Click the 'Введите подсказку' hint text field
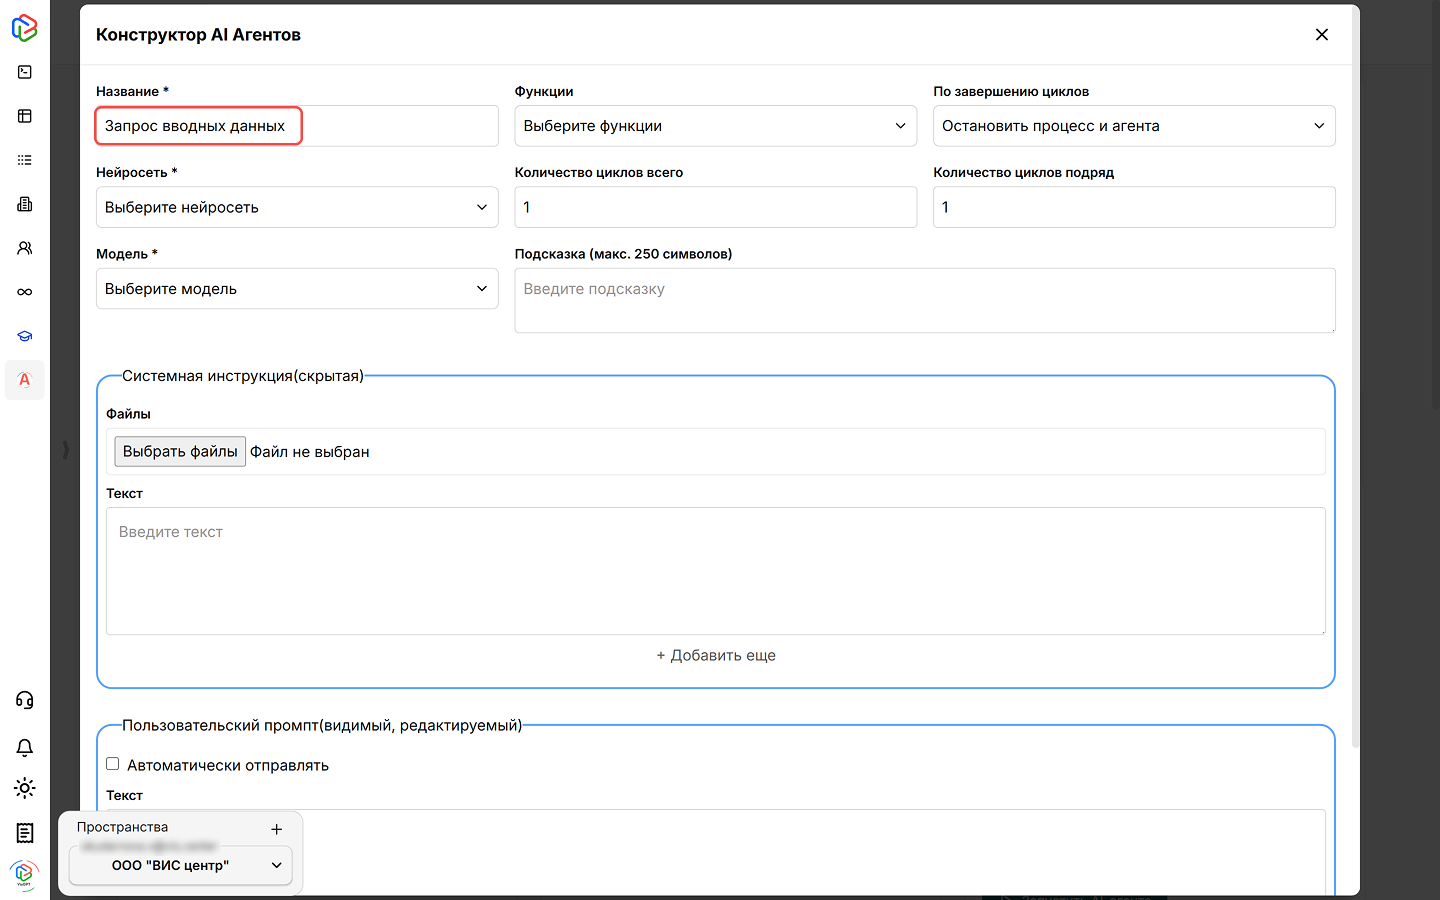 [924, 300]
